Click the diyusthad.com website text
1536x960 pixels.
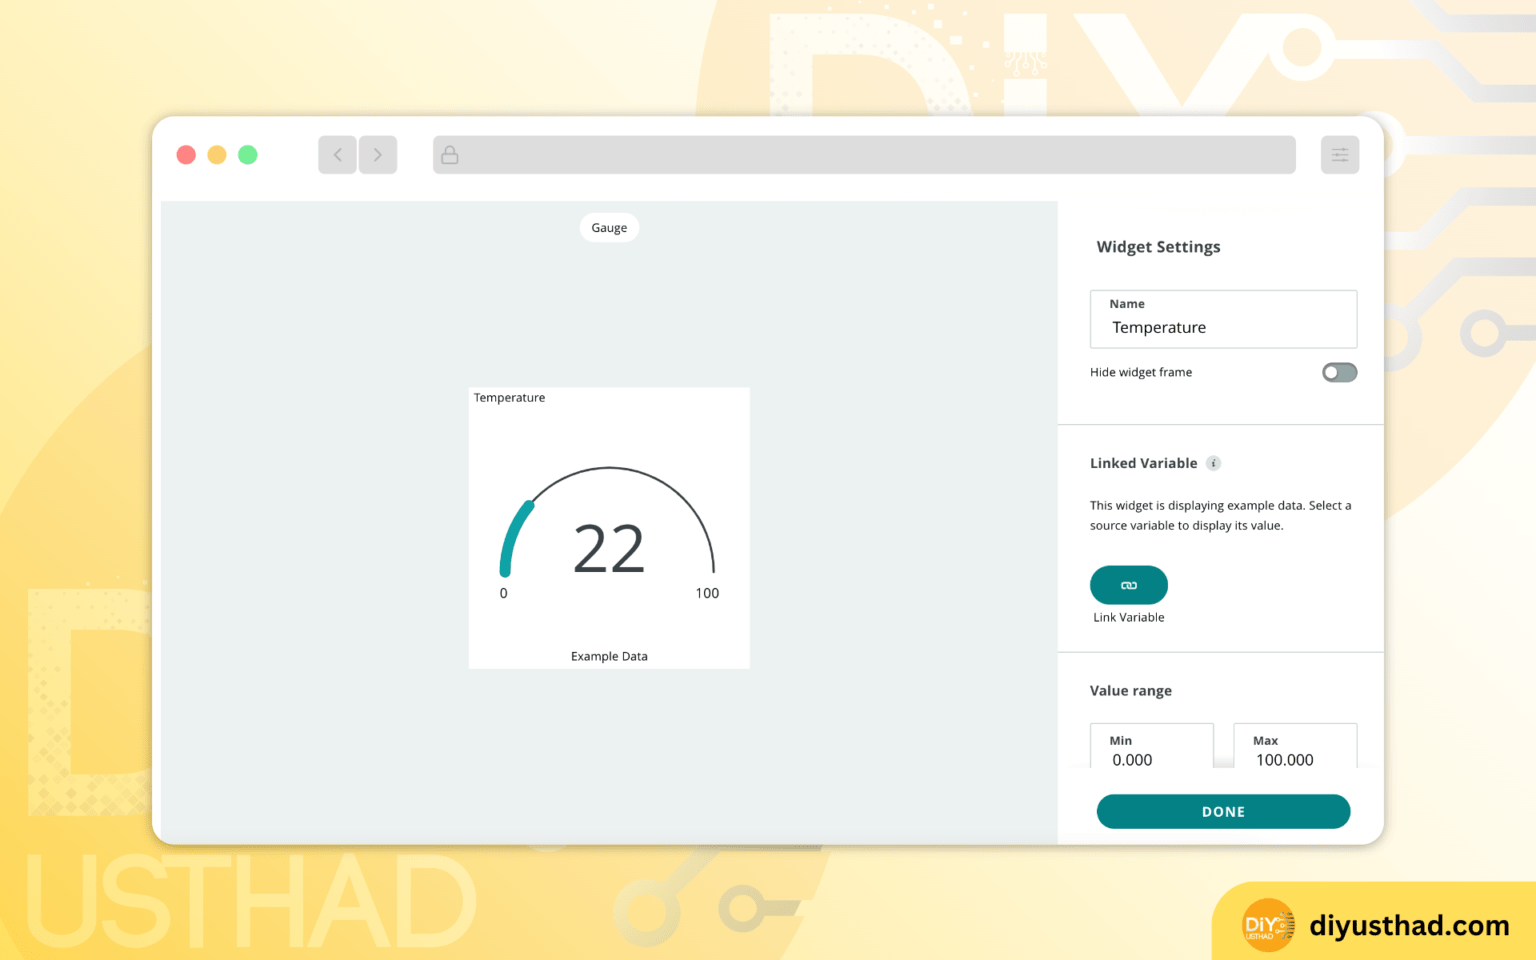[1409, 926]
